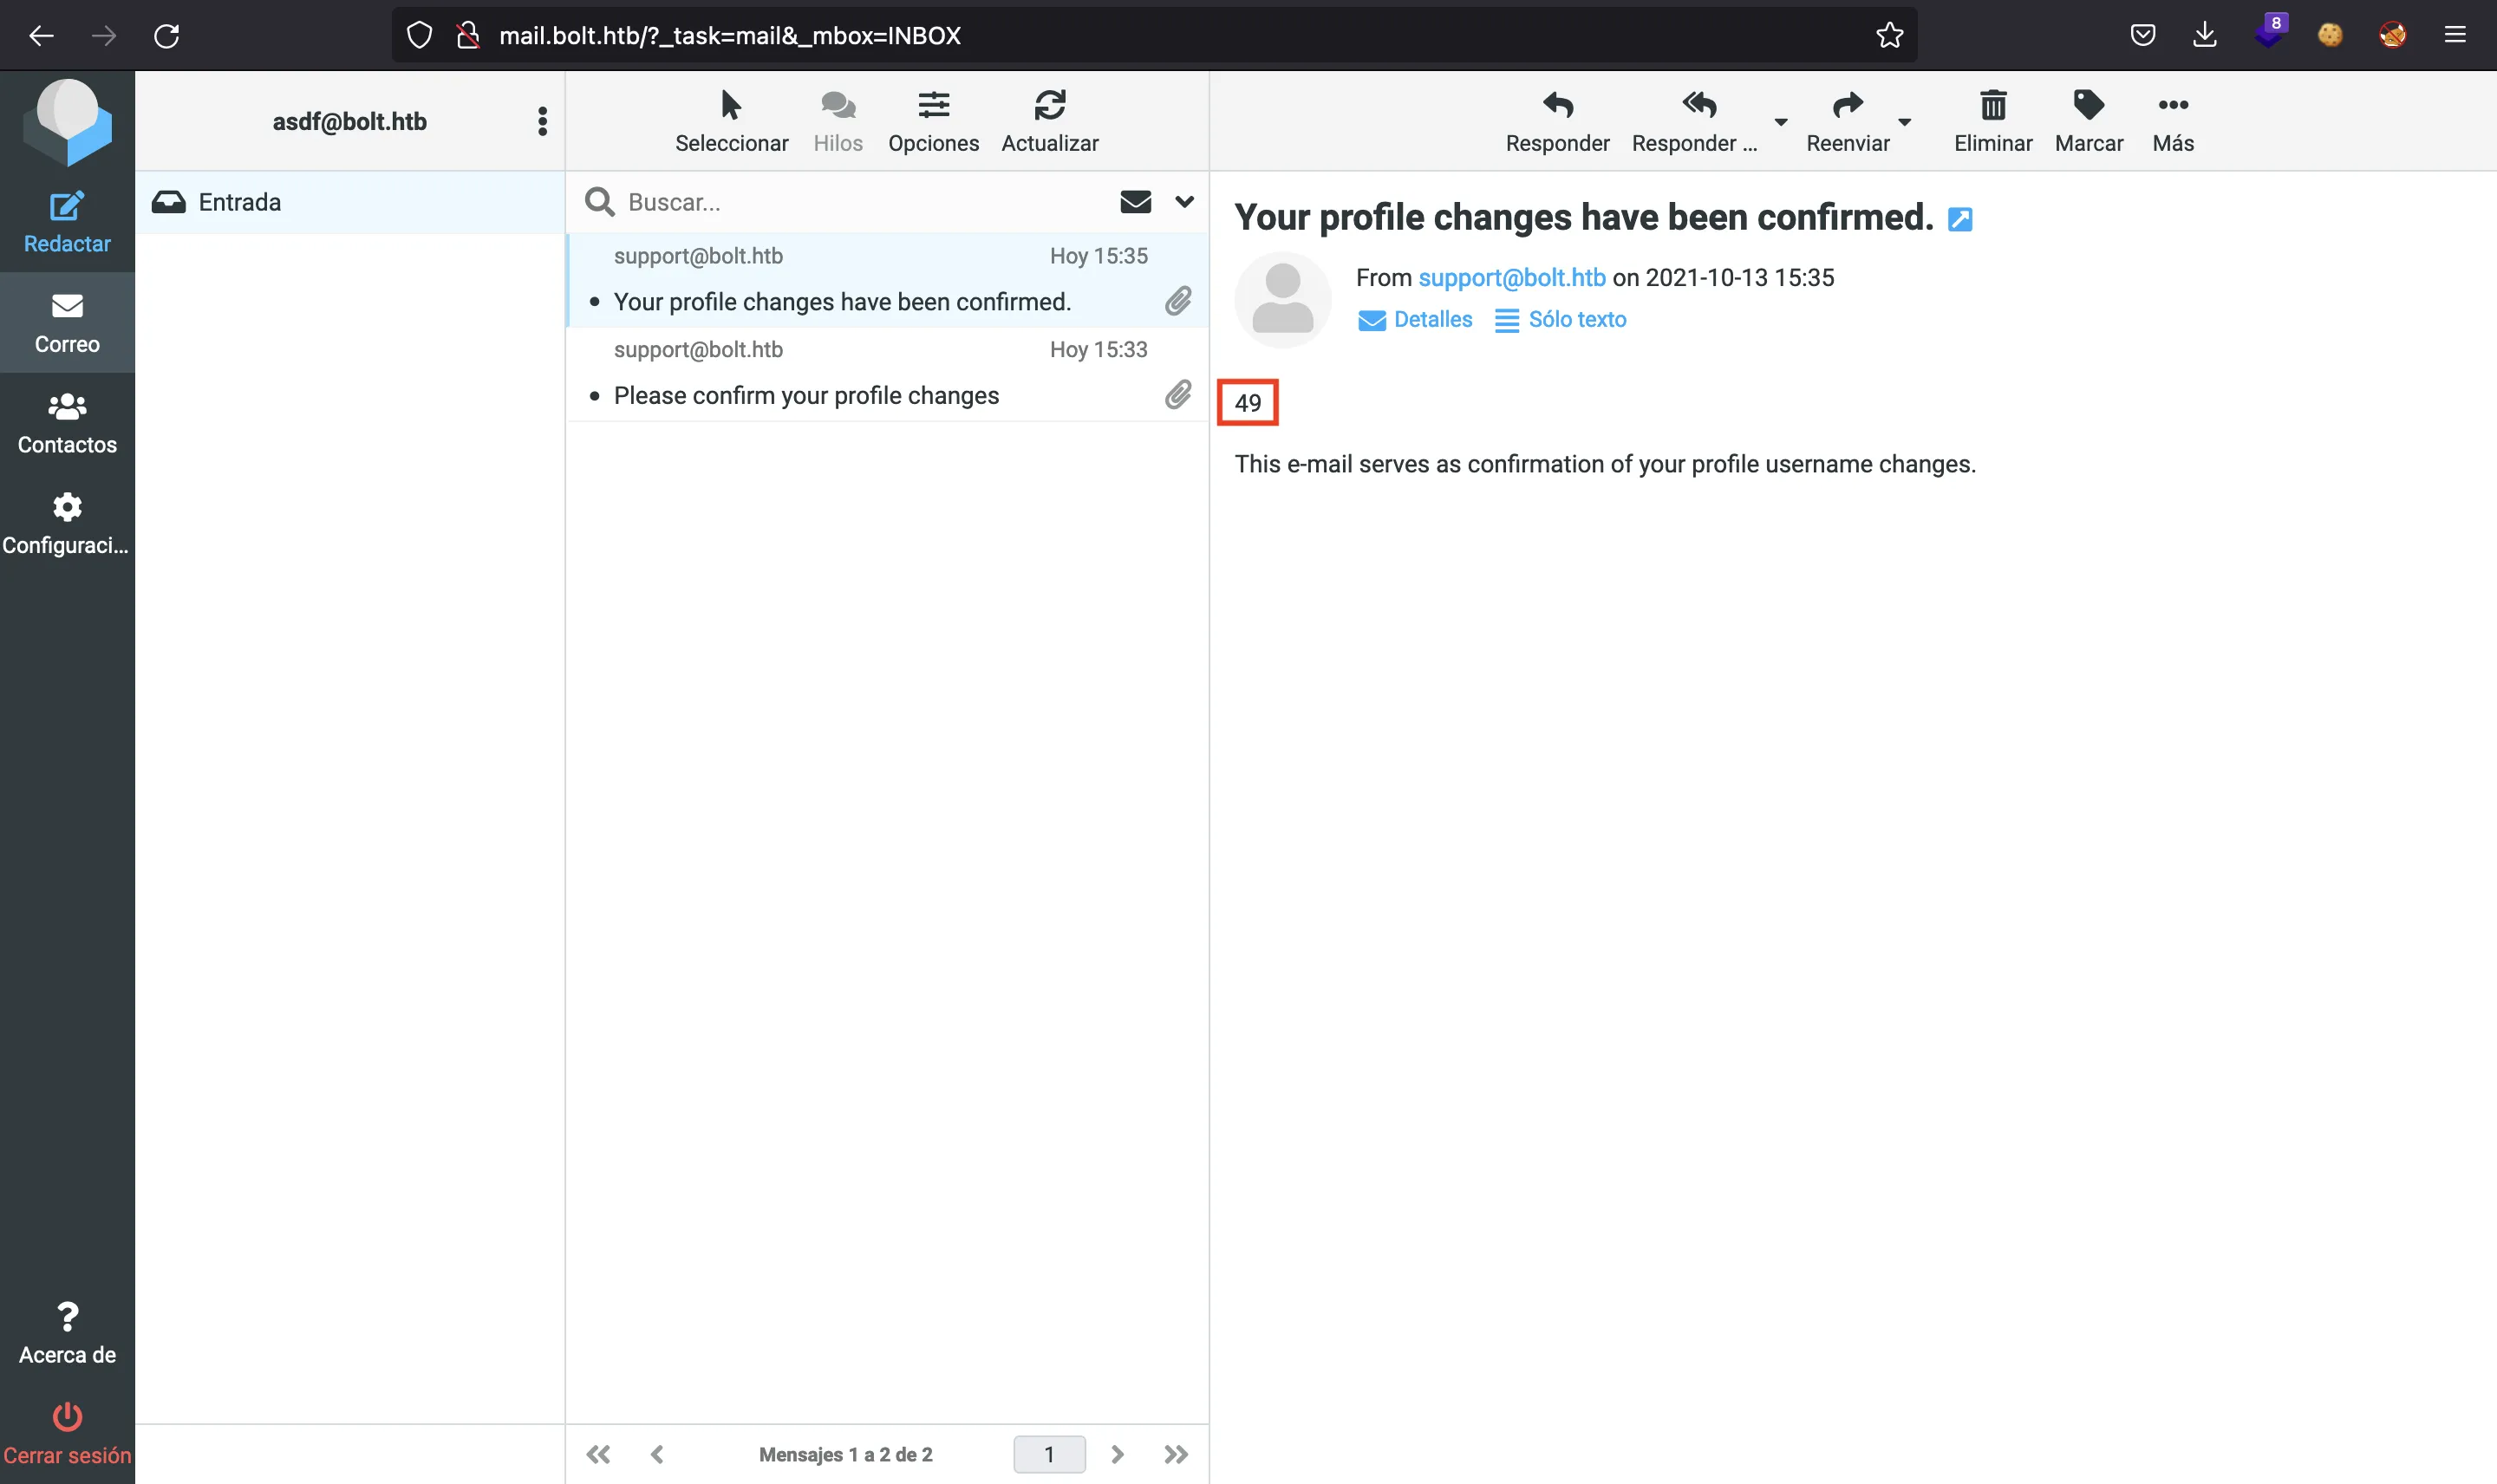This screenshot has width=2497, height=1484.
Task: Click Responder to reply
Action: pos(1557,122)
